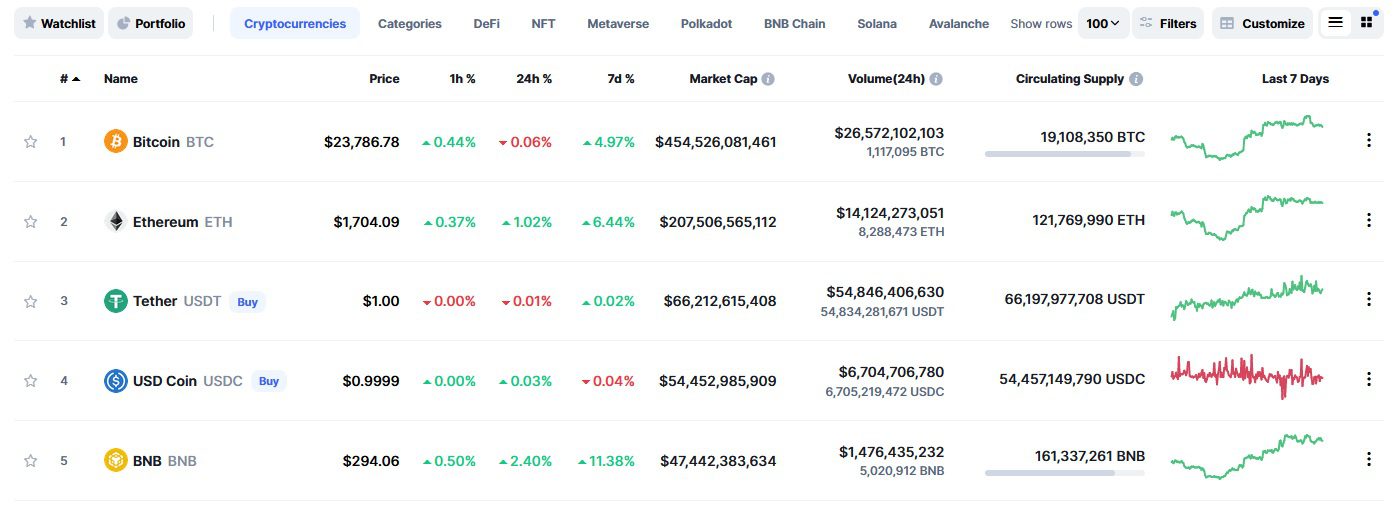Open the Filters button

pyautogui.click(x=1167, y=23)
